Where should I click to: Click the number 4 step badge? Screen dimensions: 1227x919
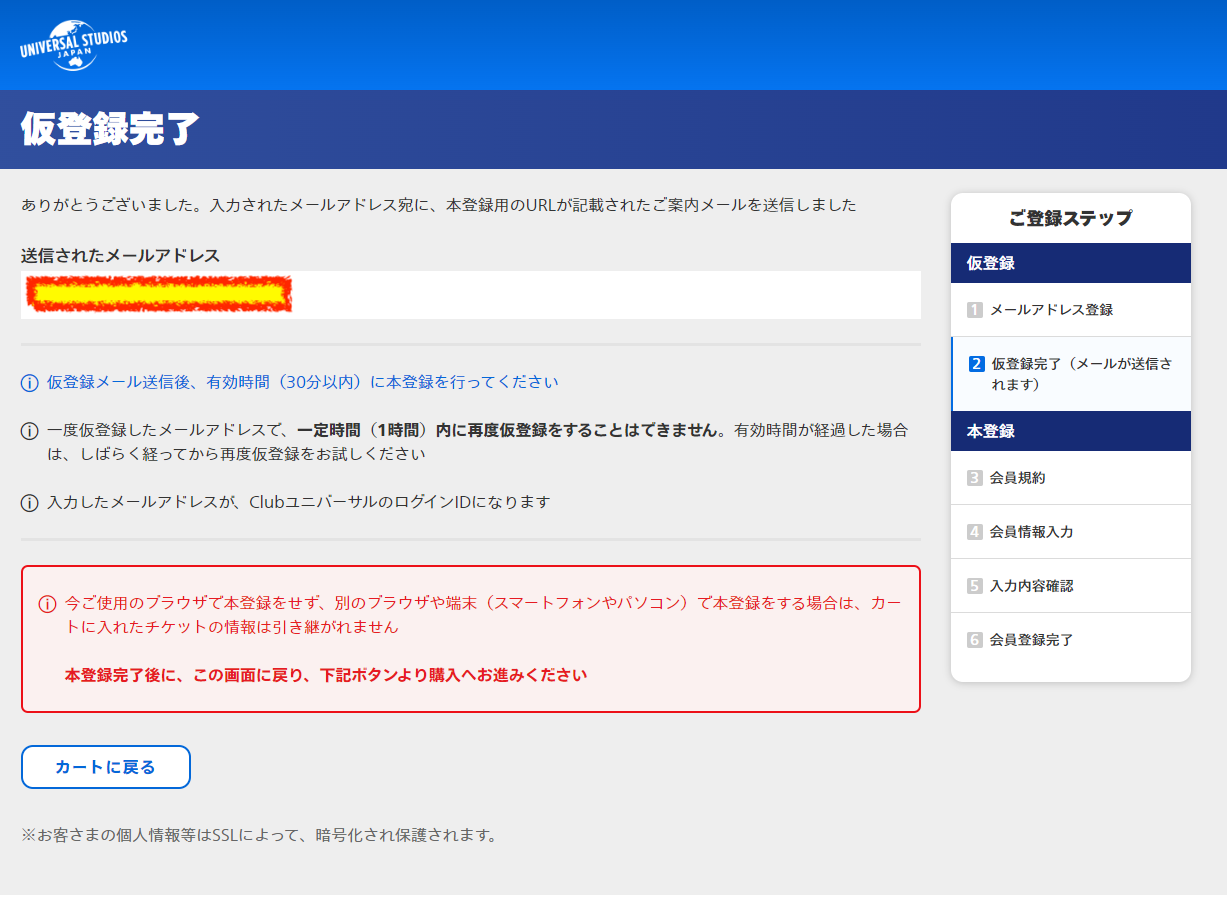tap(975, 532)
